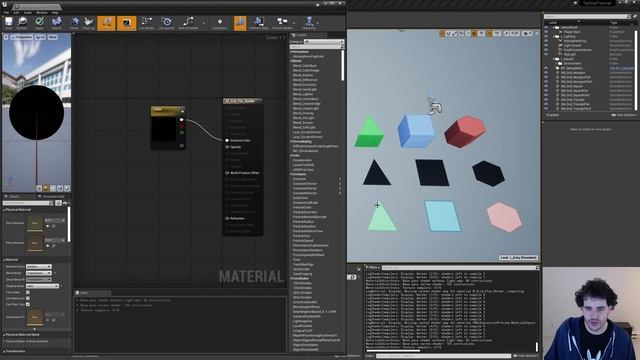Toggle the Two Sided checkbox
Viewport: 640px width, 360px height.
pyautogui.click(x=28, y=292)
